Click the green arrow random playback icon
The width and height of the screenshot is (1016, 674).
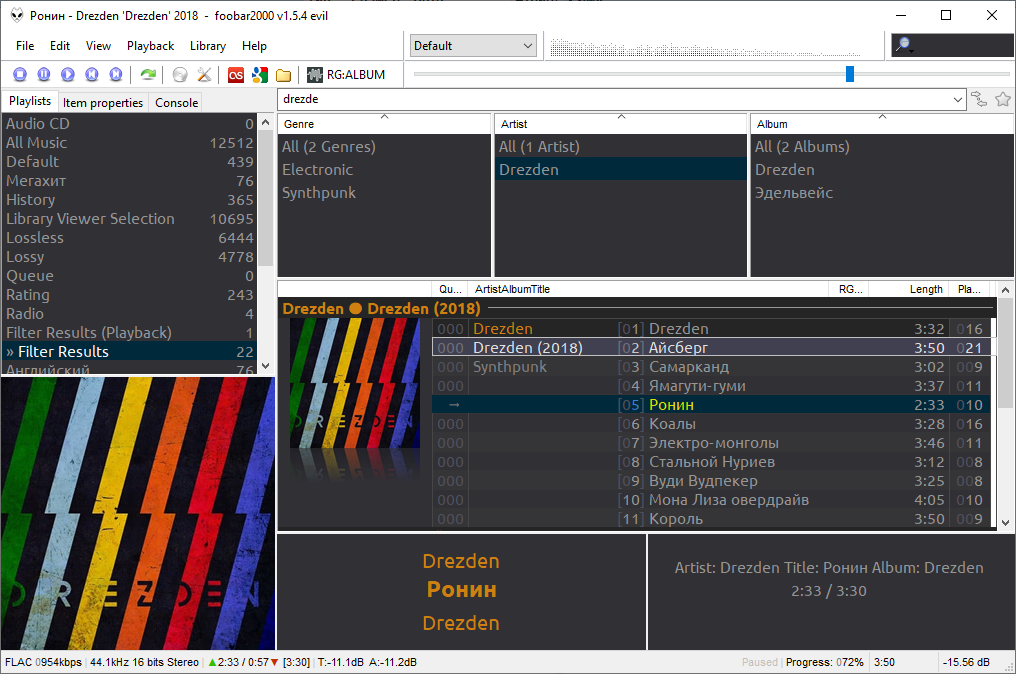pyautogui.click(x=148, y=74)
